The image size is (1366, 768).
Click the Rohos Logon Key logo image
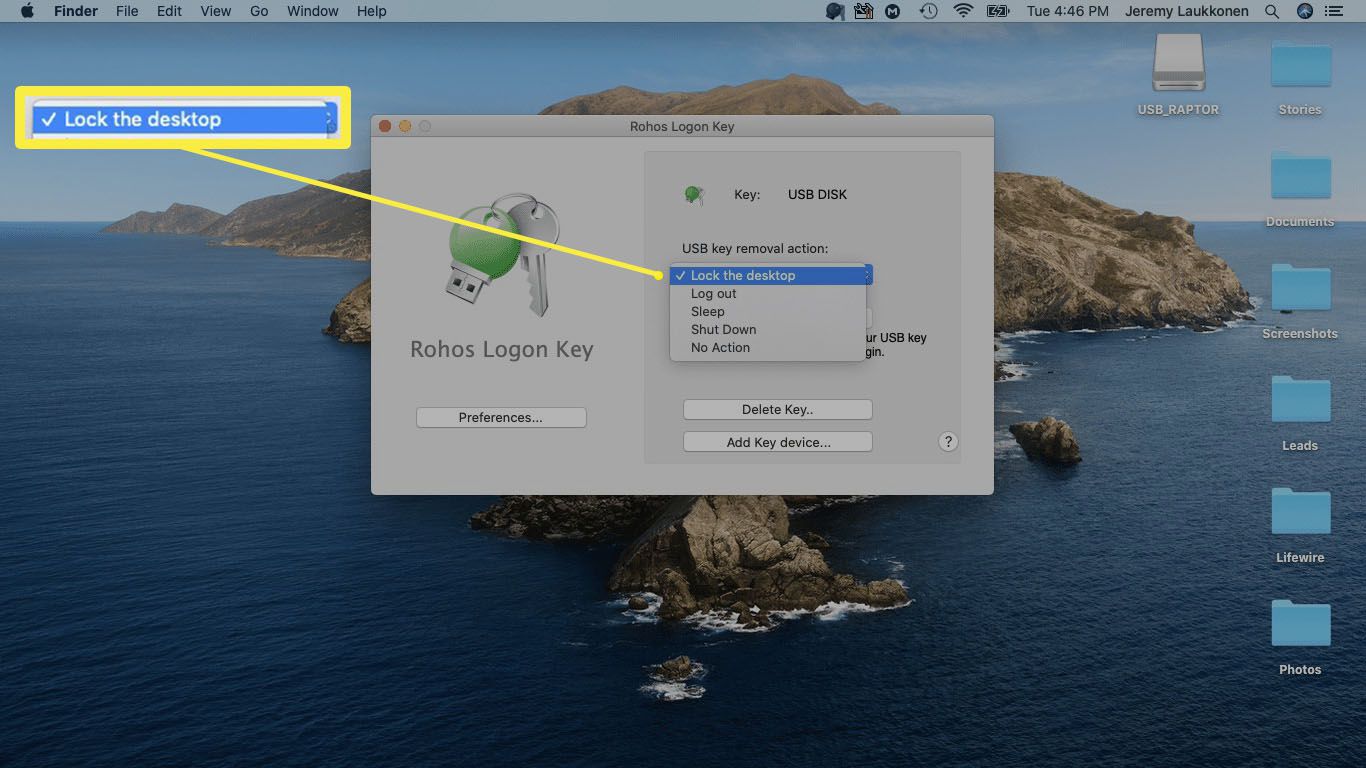coord(502,256)
